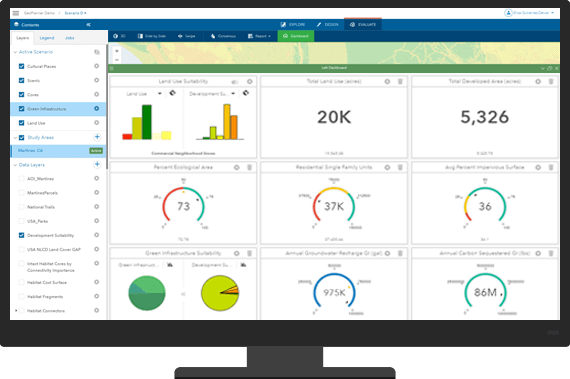Change chart type for Green Infrastructure pie
The image size is (570, 379).
click(x=170, y=265)
